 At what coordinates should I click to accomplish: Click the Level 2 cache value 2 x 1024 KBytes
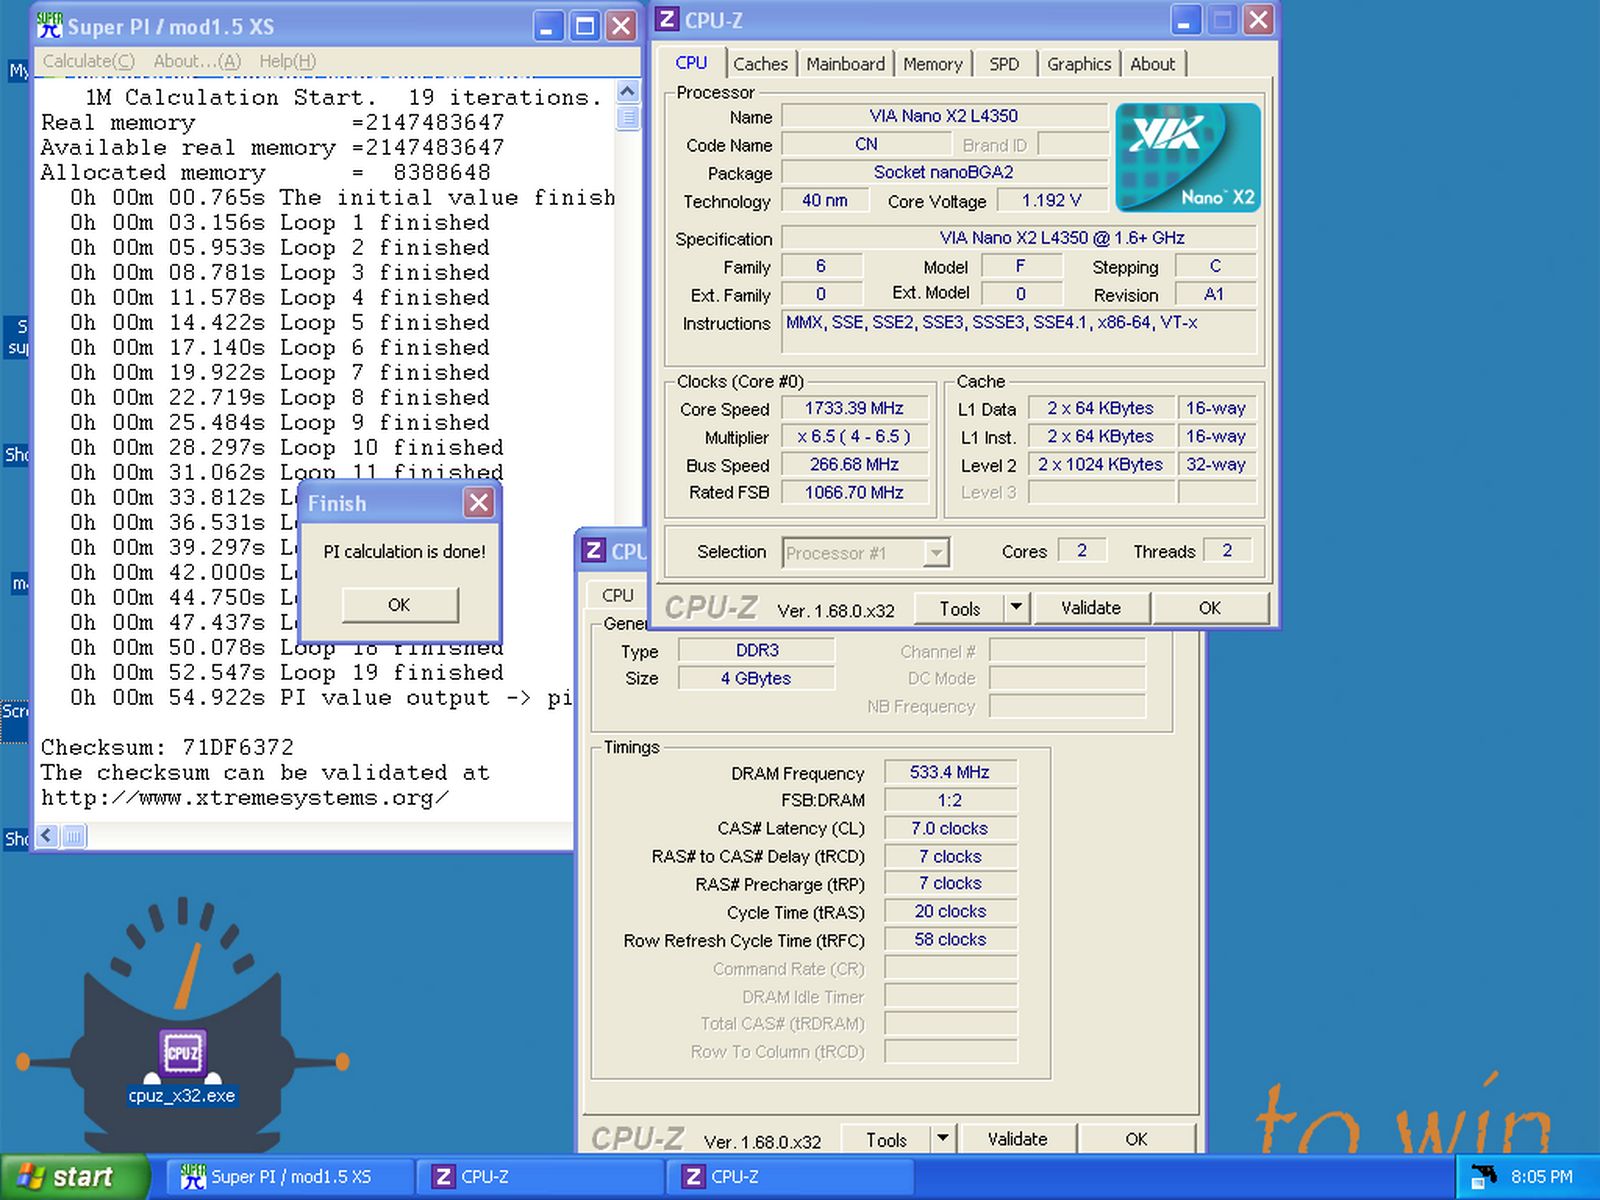click(1100, 464)
